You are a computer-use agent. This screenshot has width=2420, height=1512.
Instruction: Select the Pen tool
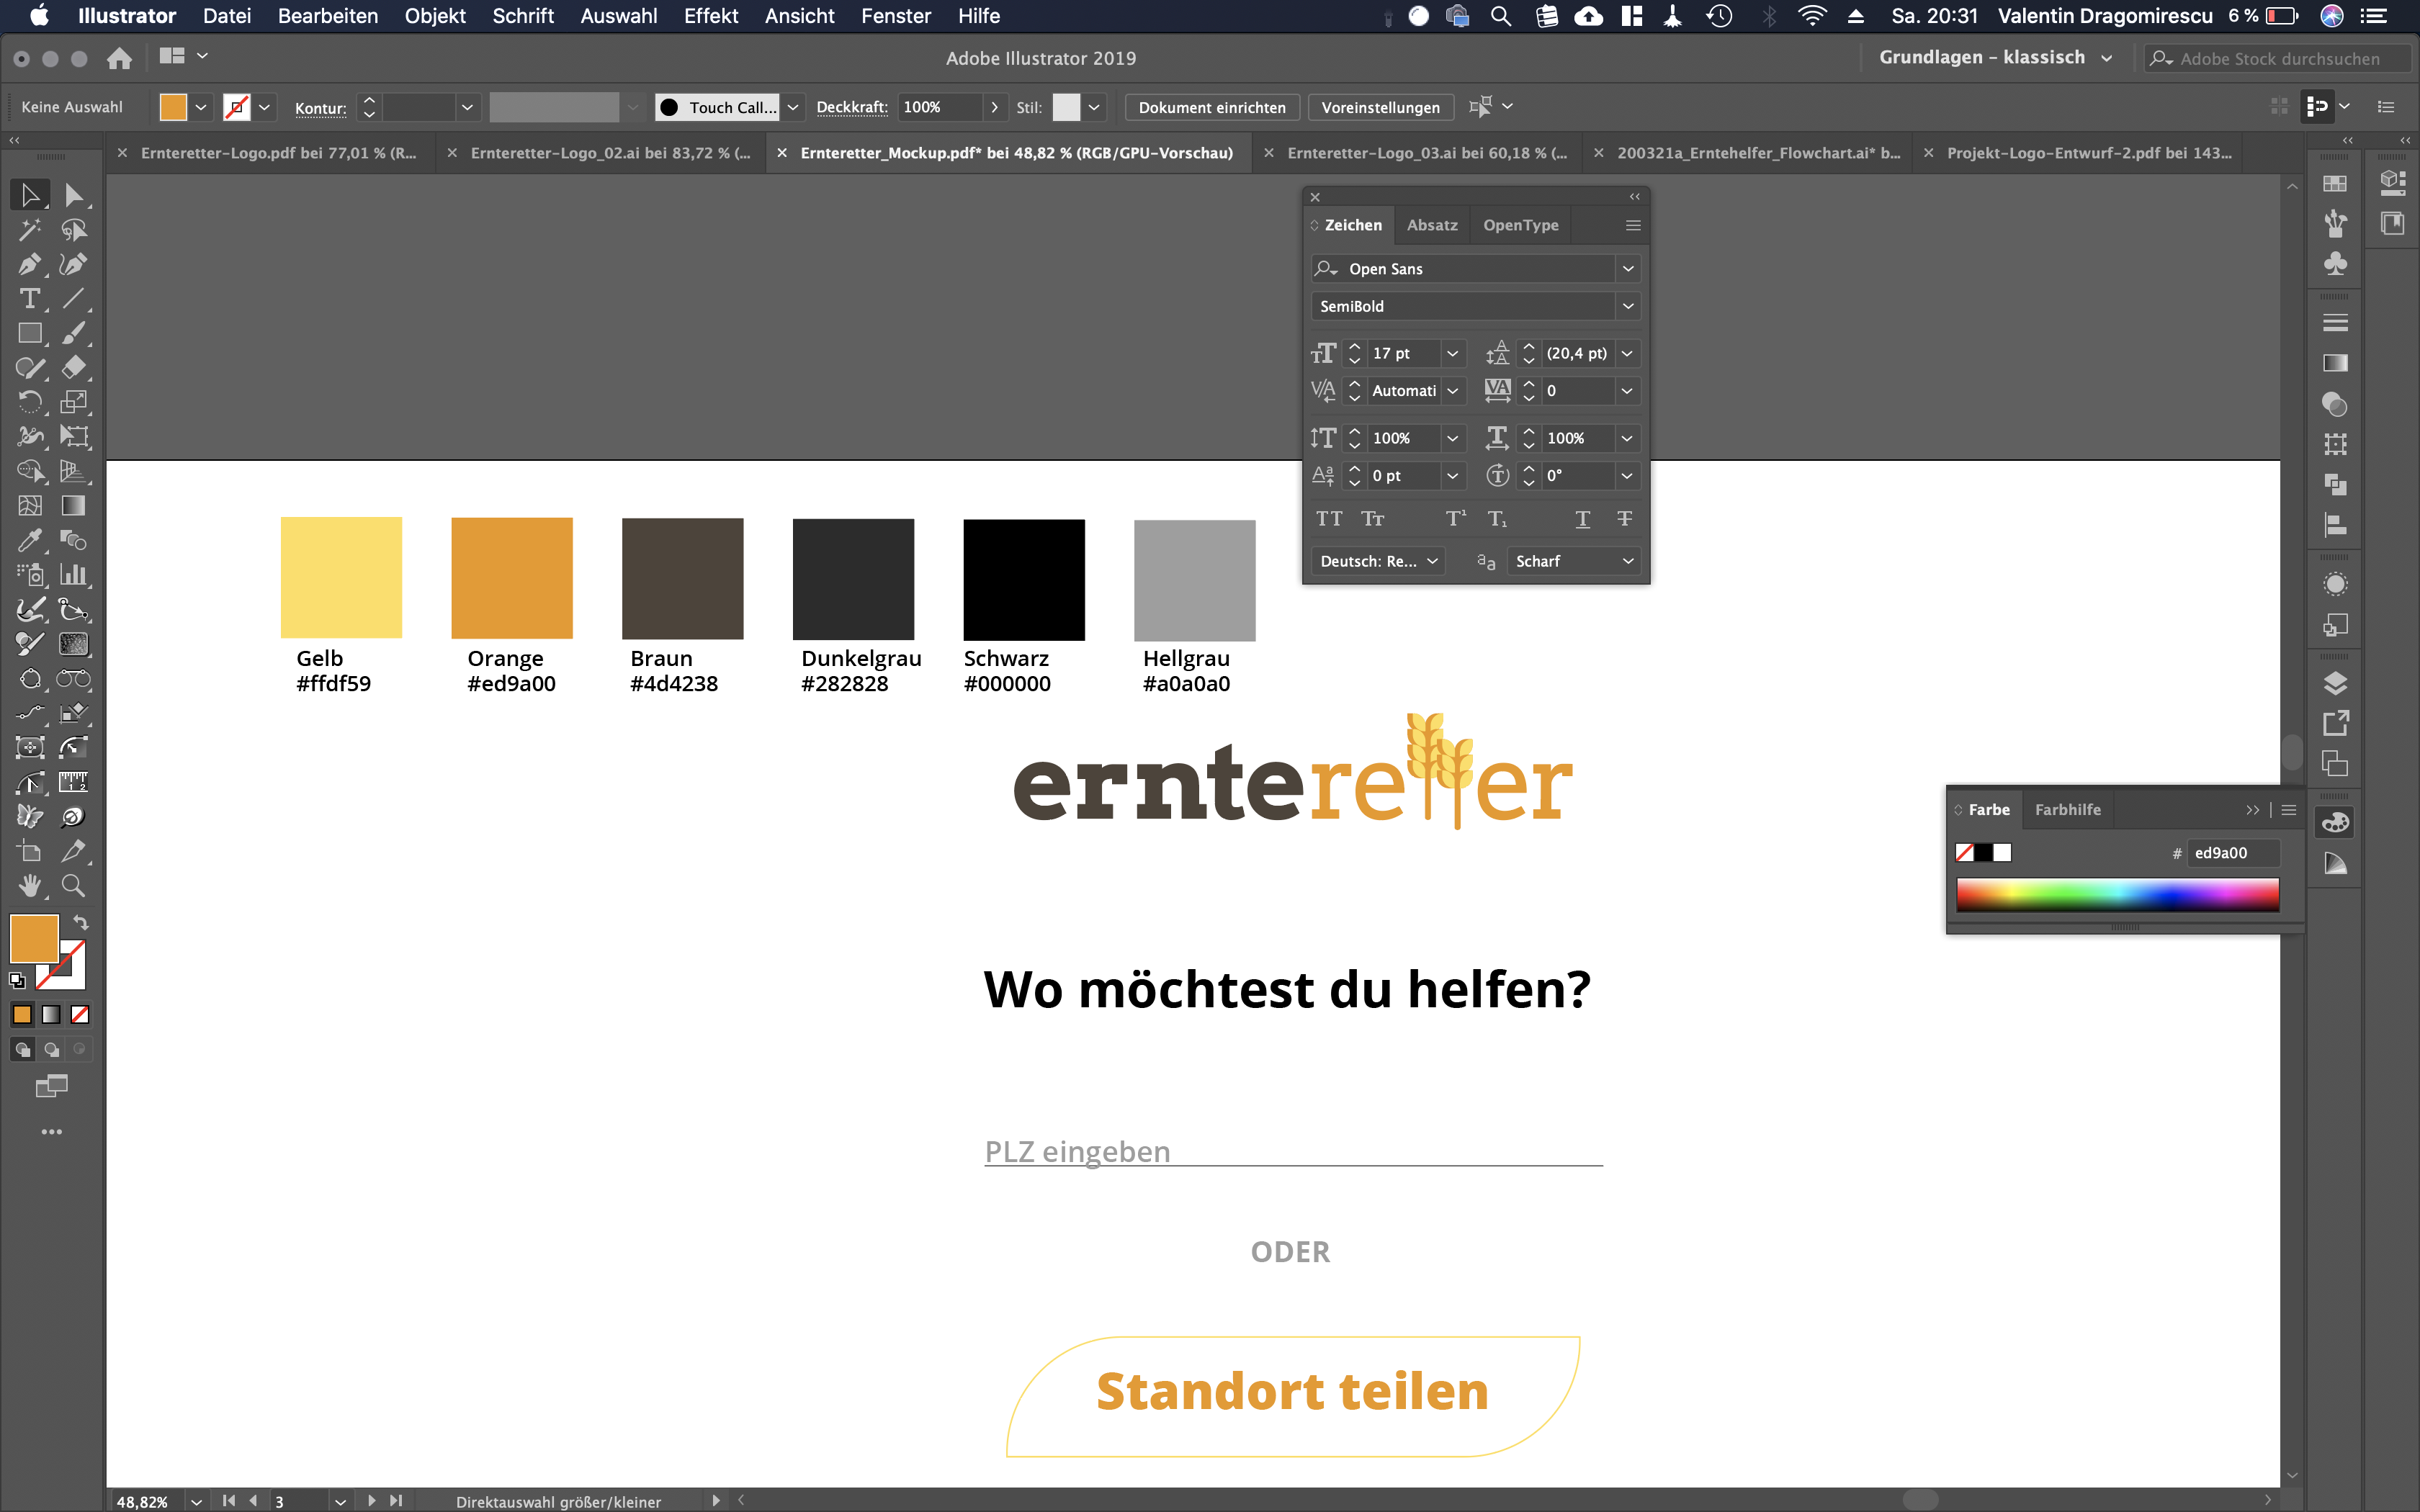point(29,264)
